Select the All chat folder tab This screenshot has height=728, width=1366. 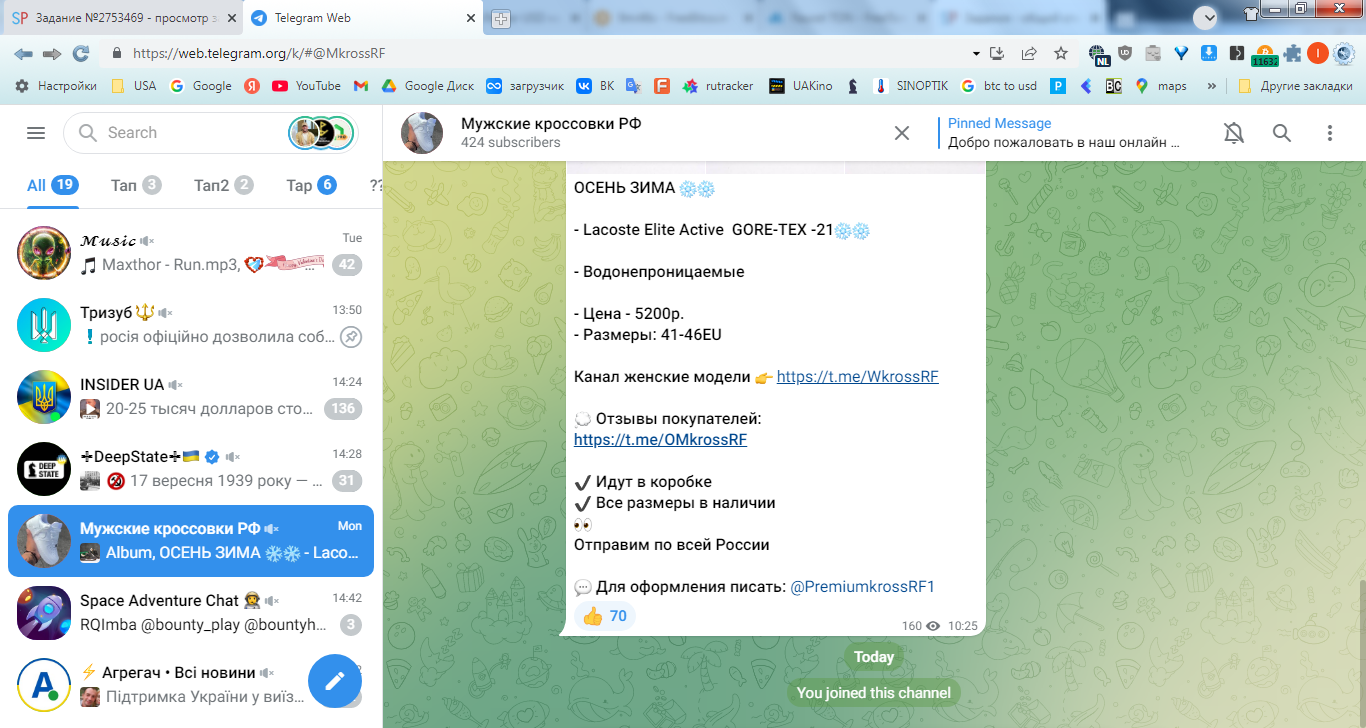pyautogui.click(x=52, y=185)
